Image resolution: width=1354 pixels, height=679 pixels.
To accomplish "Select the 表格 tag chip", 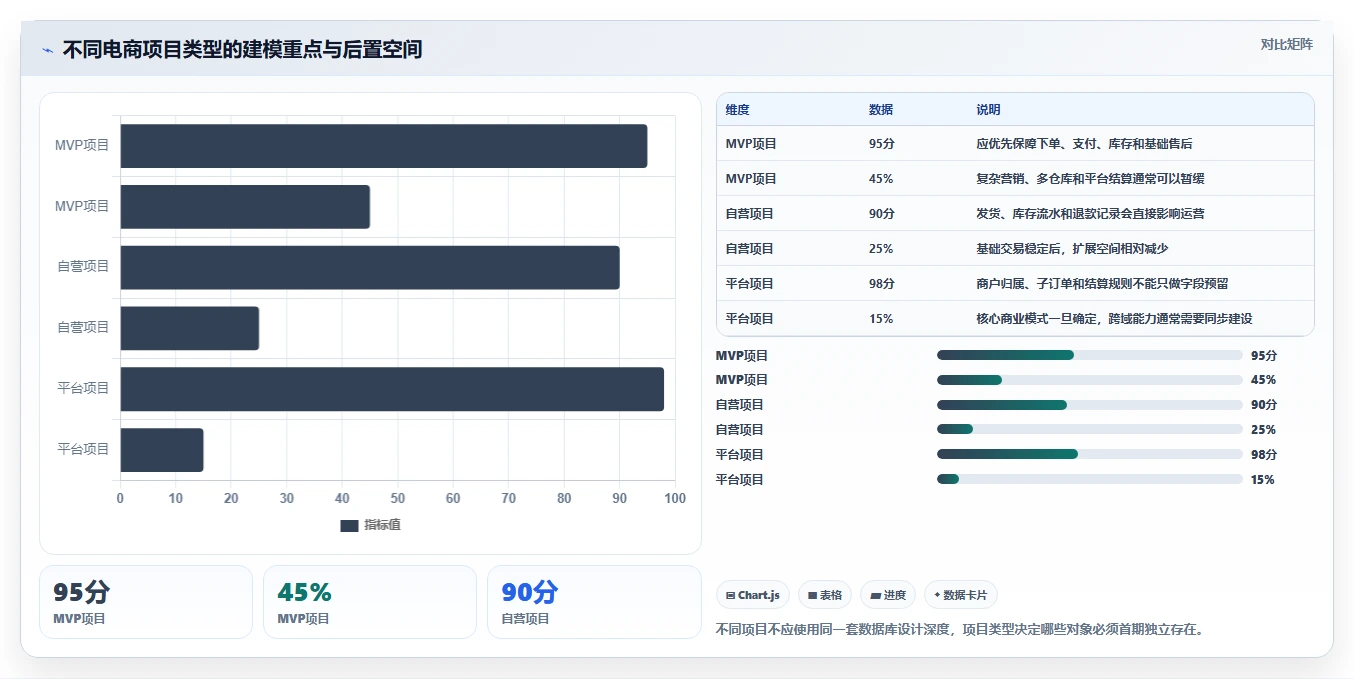I will (825, 595).
